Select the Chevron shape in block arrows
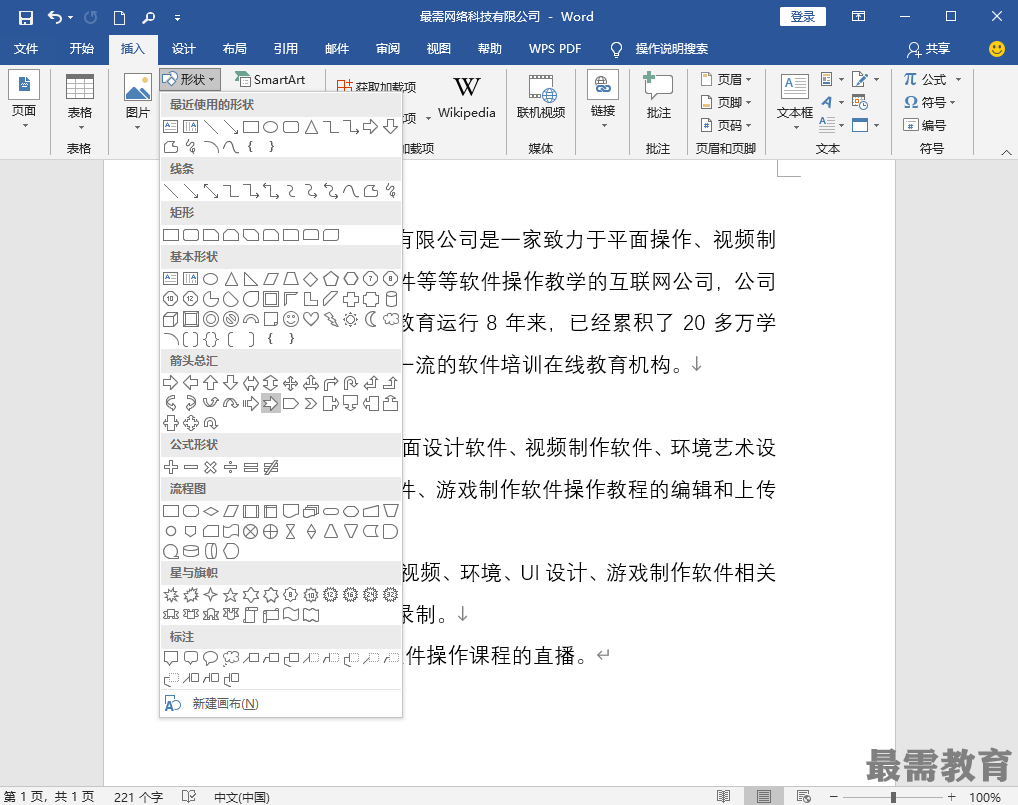 click(x=311, y=403)
